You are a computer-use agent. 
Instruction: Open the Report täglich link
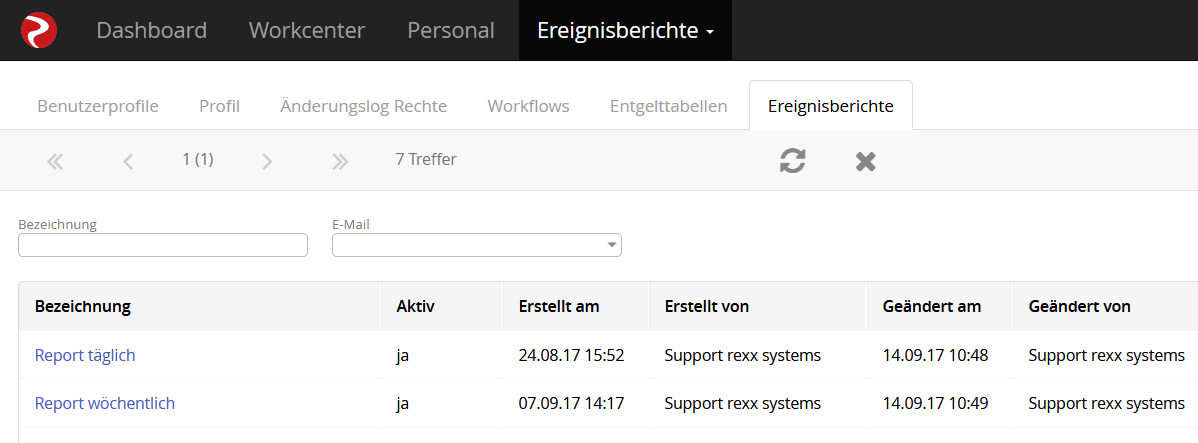[x=85, y=355]
